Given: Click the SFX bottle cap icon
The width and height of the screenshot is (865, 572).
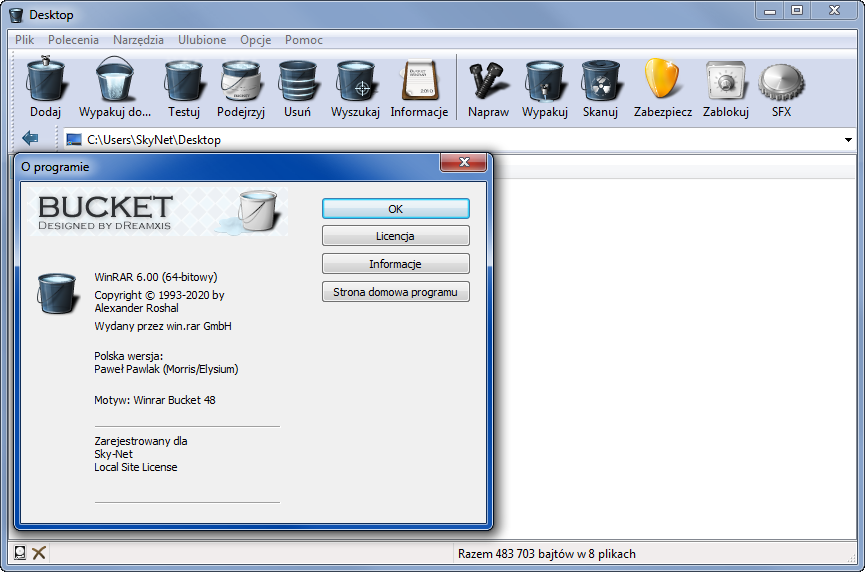Looking at the screenshot, I should (x=781, y=83).
